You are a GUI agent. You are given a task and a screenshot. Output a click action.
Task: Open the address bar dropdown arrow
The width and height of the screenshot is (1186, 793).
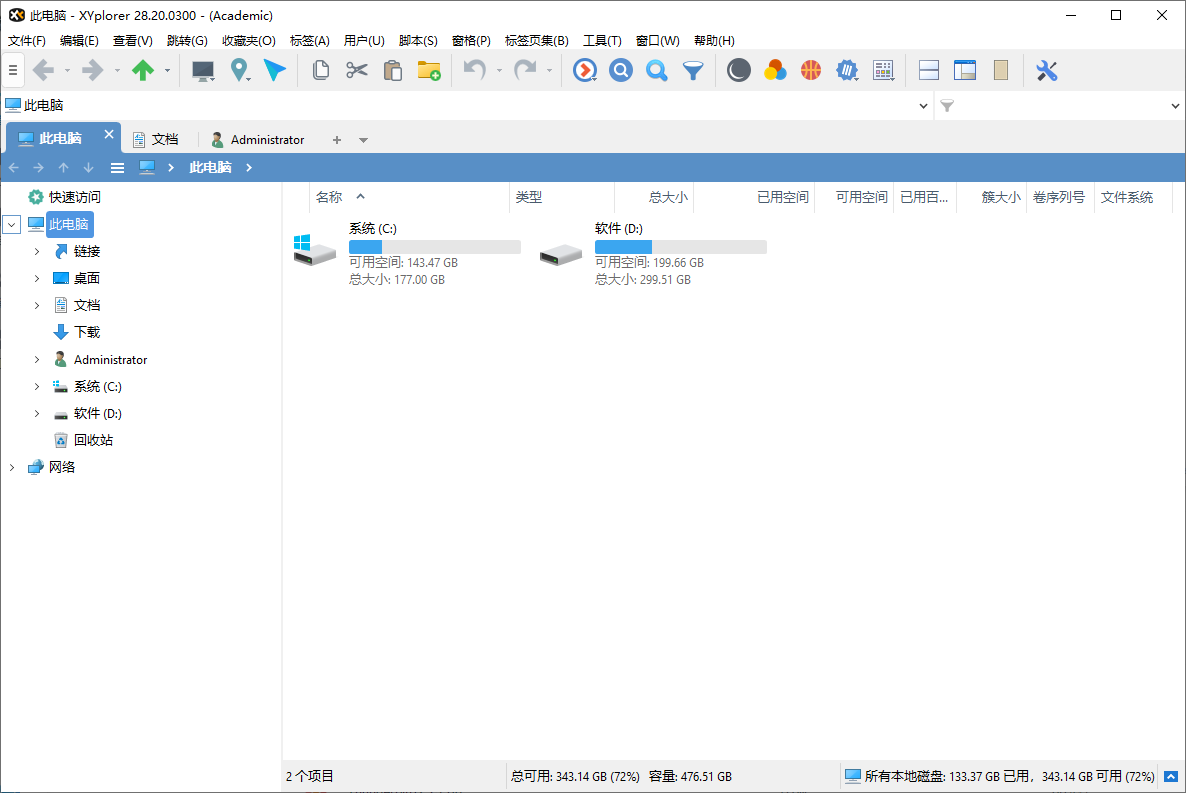click(923, 104)
